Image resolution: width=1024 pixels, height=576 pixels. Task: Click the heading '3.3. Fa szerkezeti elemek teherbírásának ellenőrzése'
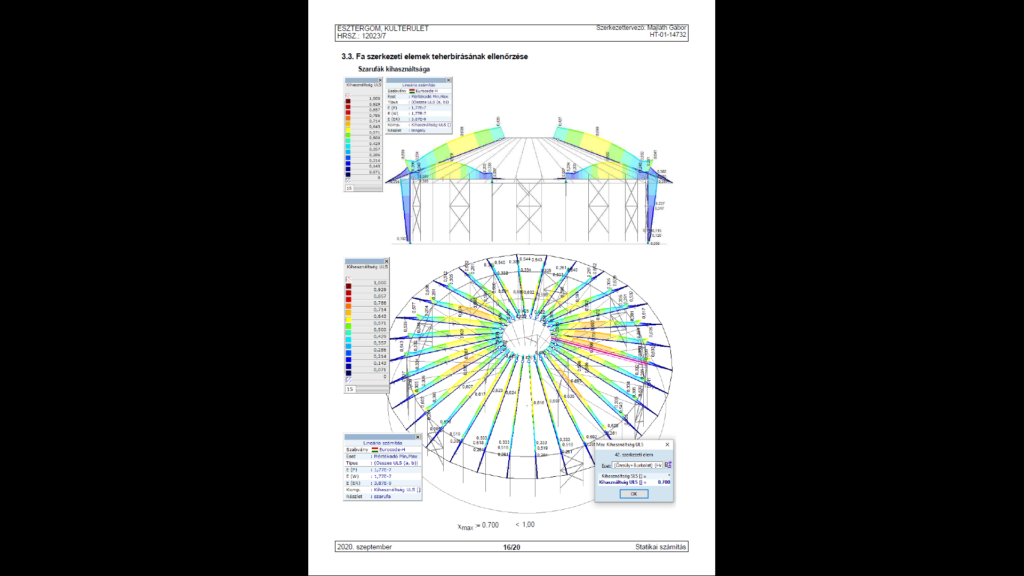tap(434, 57)
